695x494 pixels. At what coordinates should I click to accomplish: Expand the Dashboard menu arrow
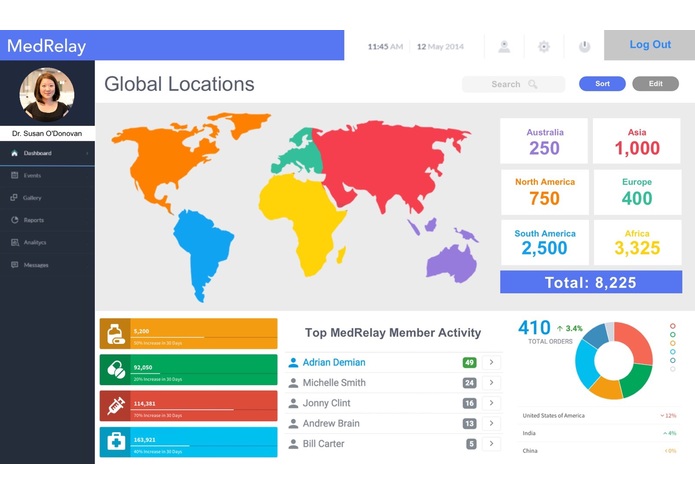87,153
